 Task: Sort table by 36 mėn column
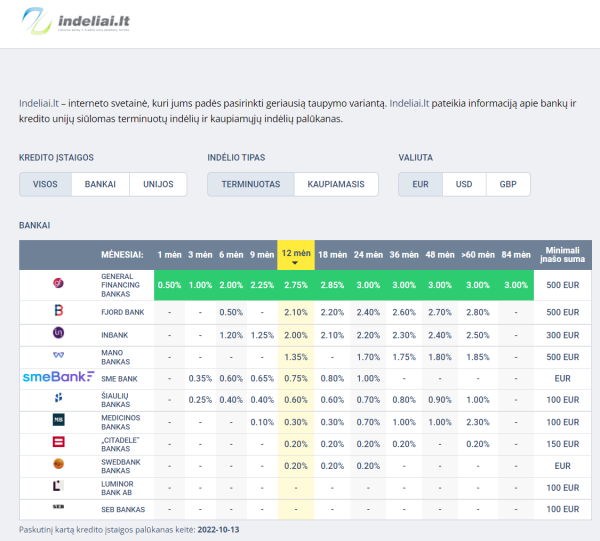[x=404, y=255]
